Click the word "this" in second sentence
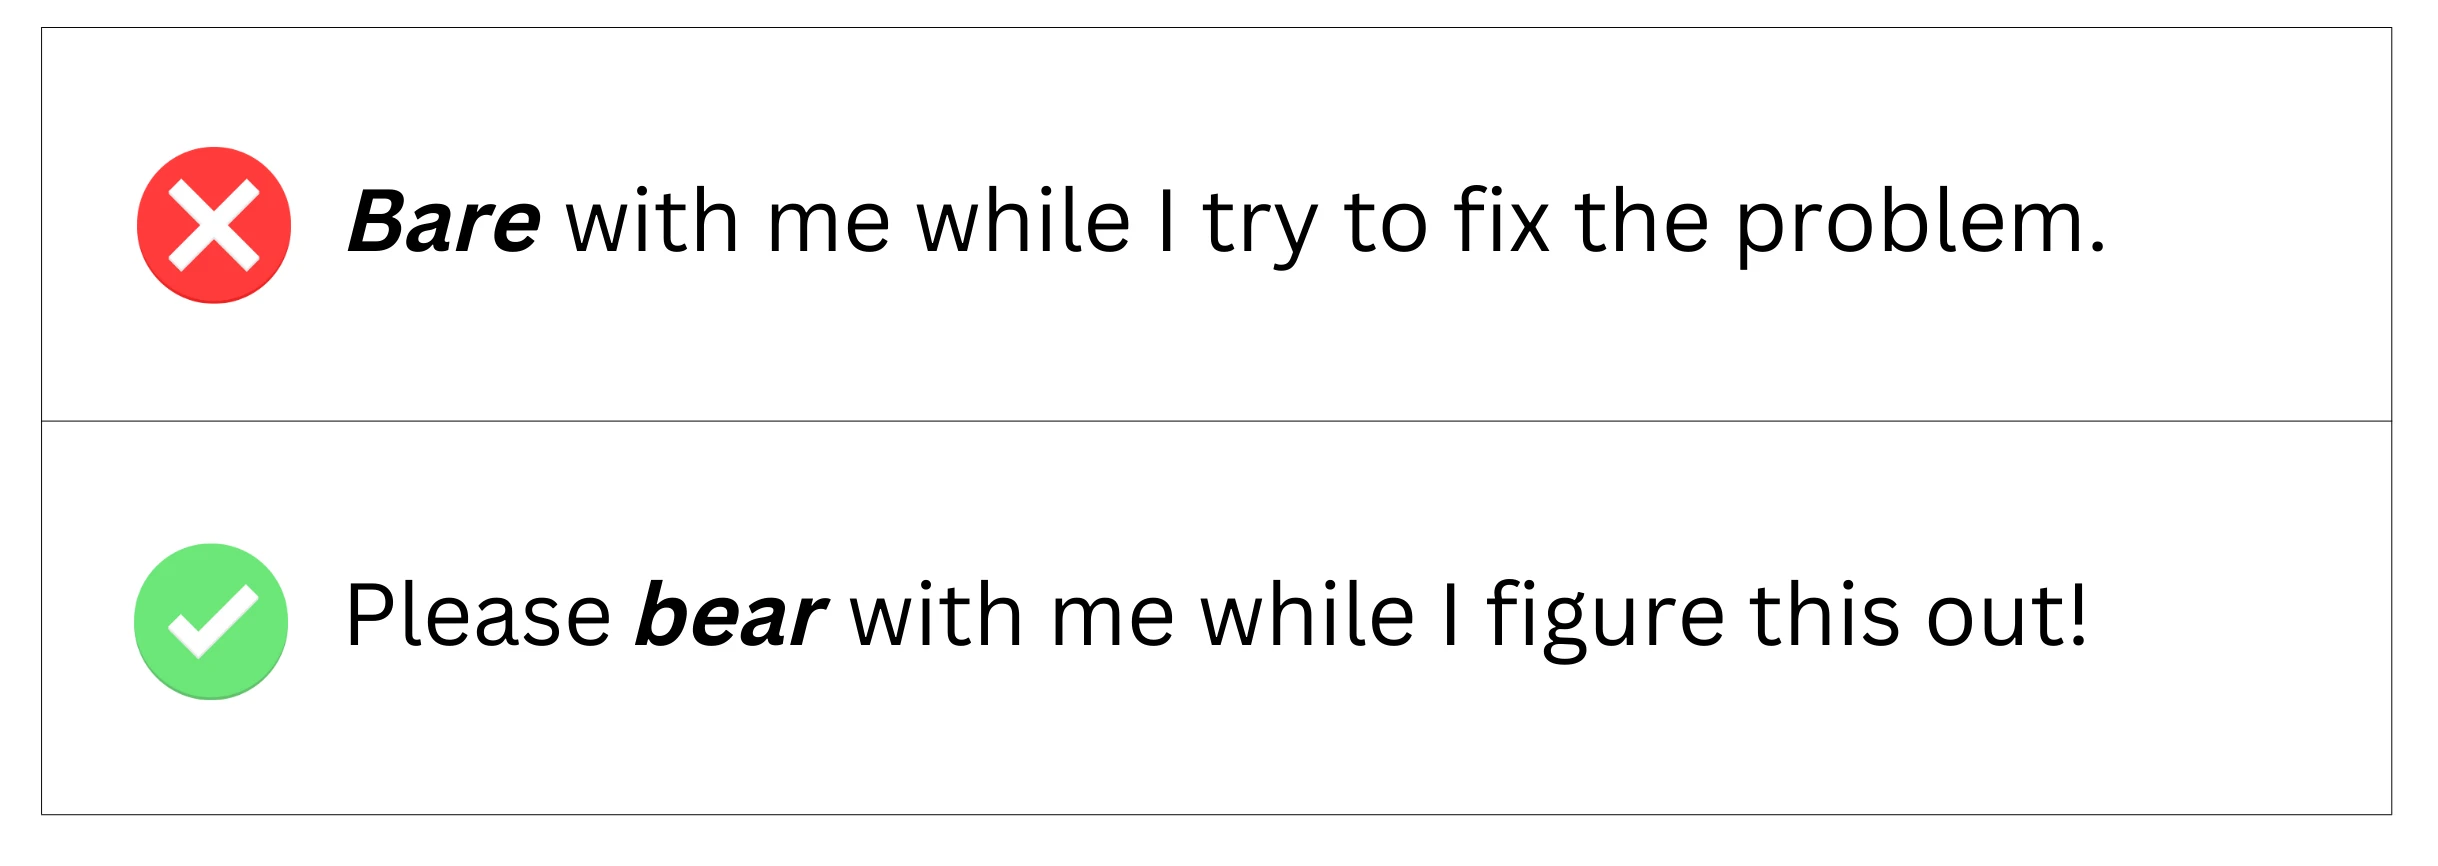The height and width of the screenshot is (866, 2438). [1825, 613]
